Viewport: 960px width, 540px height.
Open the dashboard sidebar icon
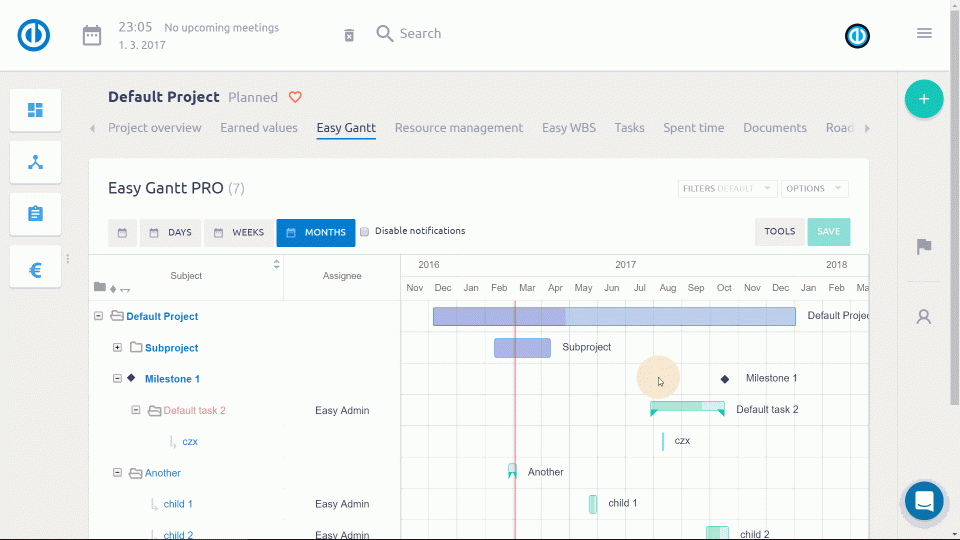[x=35, y=110]
